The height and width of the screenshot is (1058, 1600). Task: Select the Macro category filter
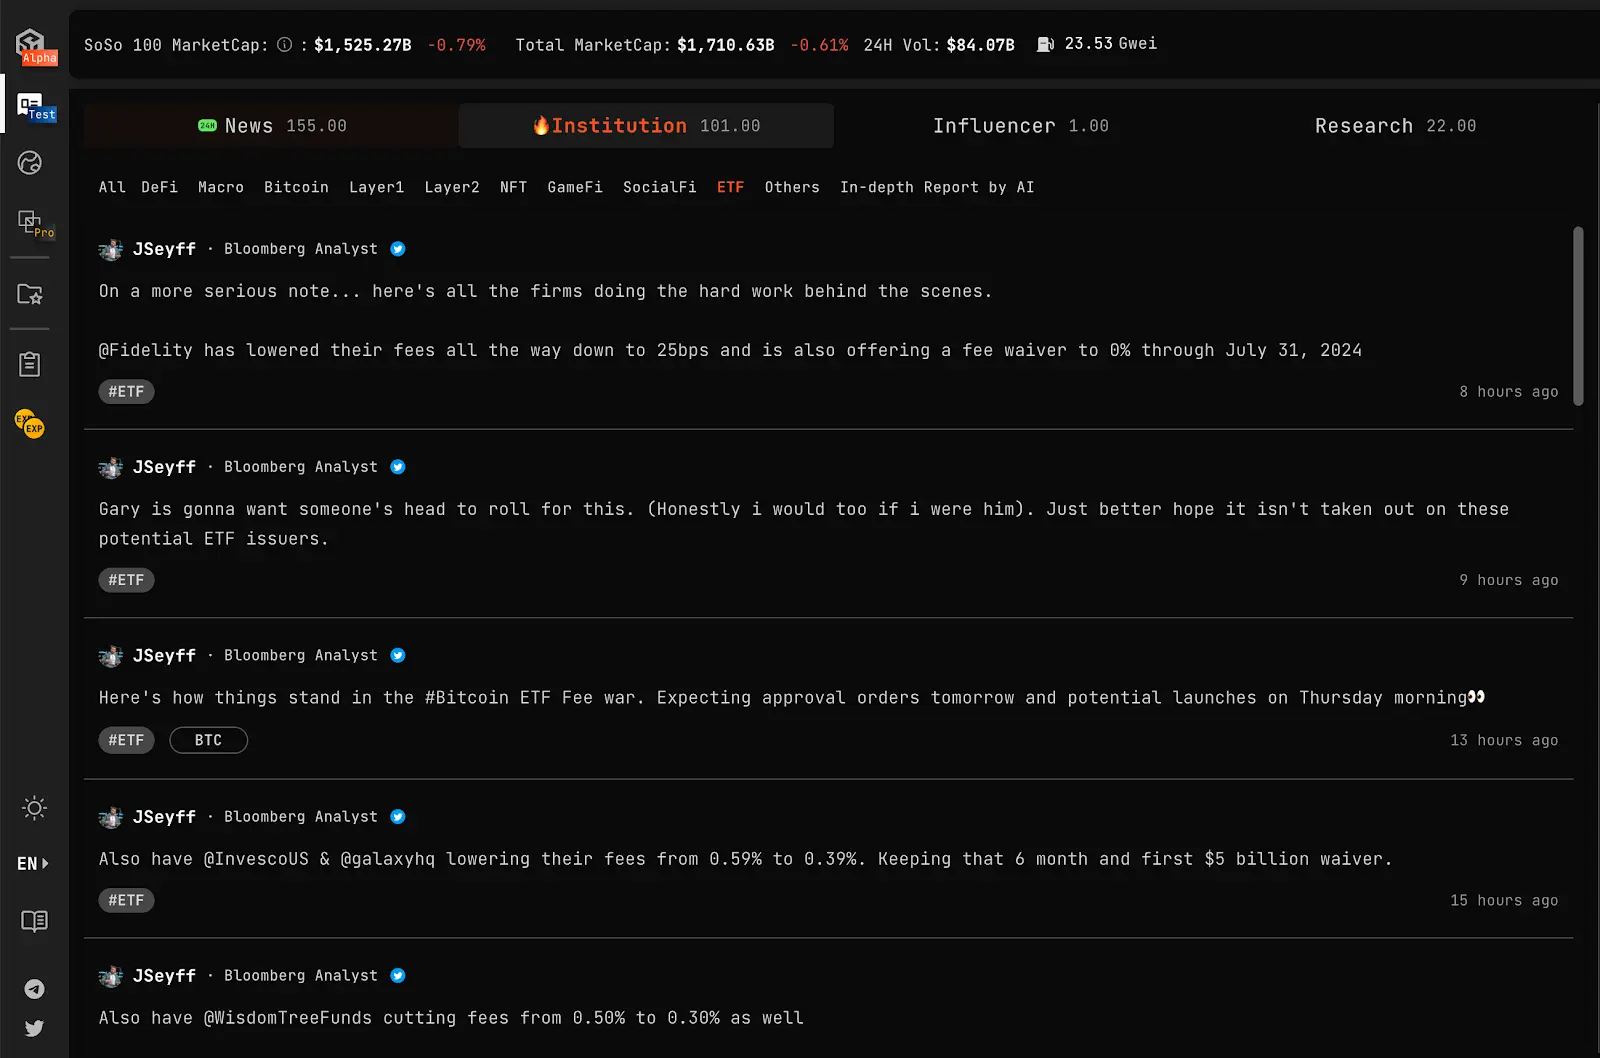[x=221, y=187]
